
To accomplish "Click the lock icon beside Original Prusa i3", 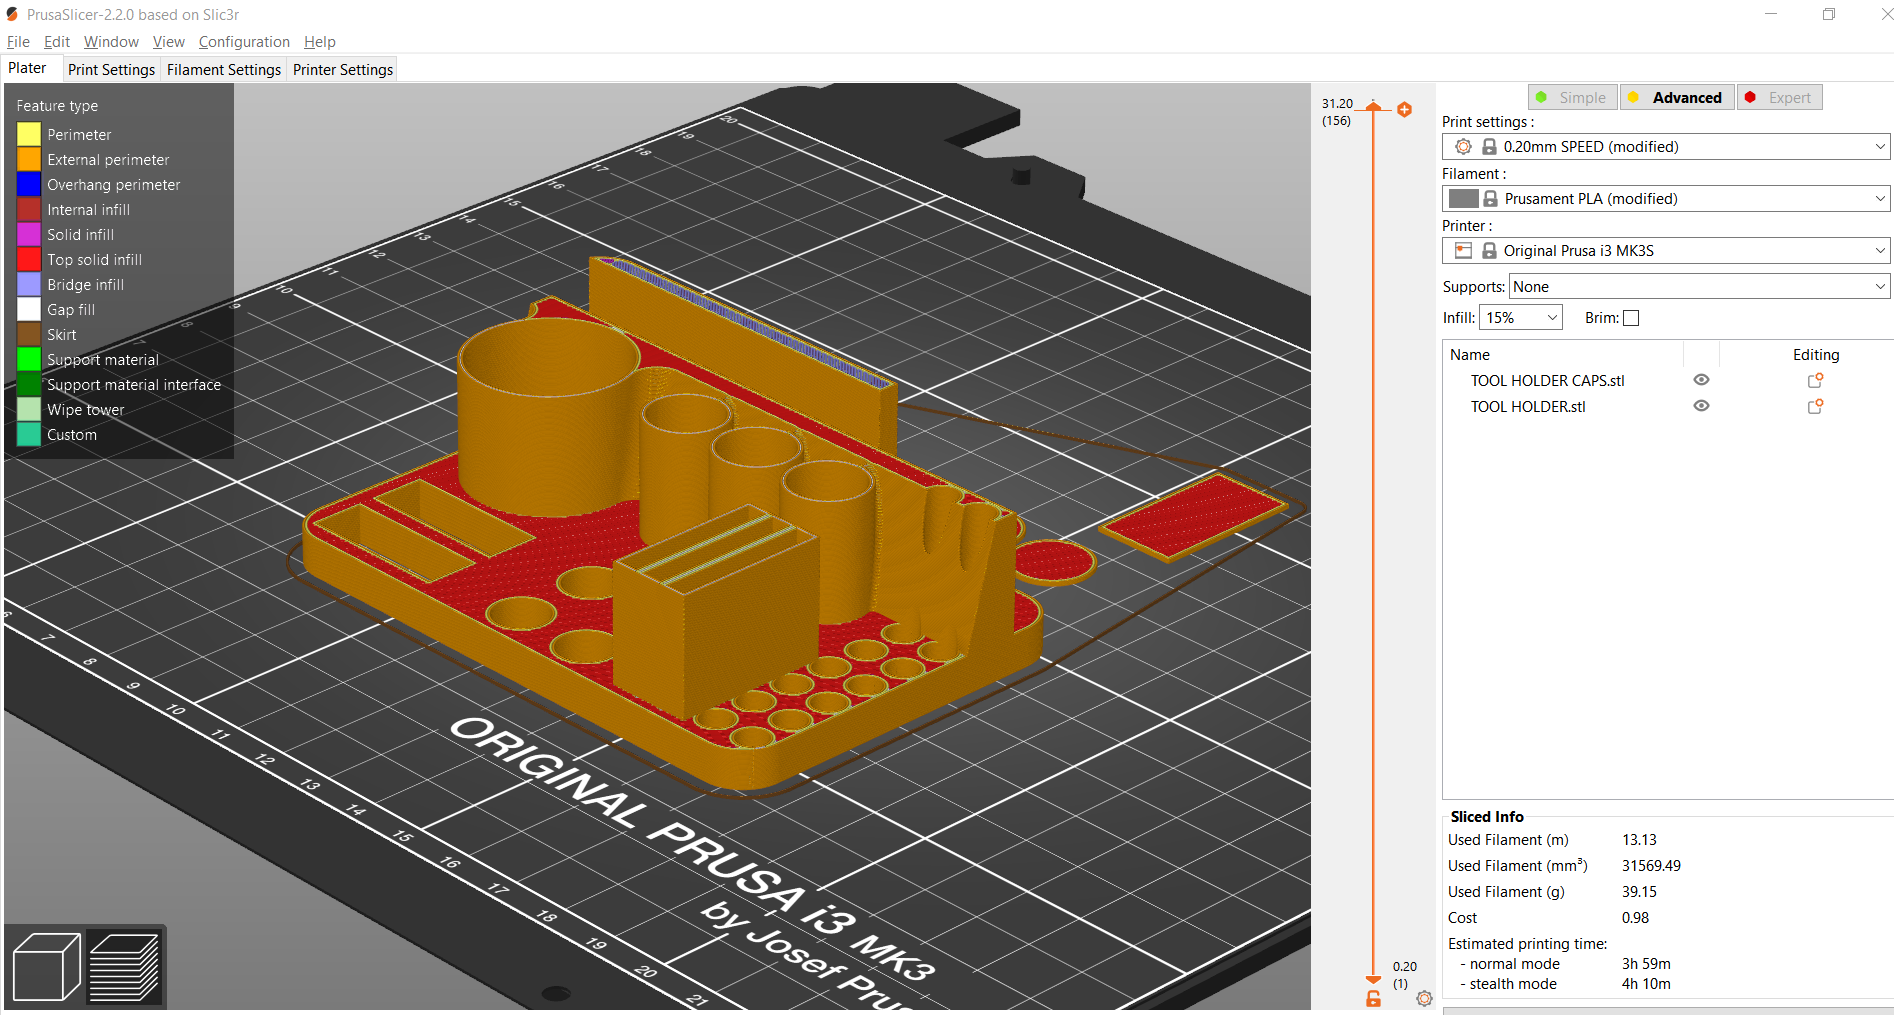I will [x=1489, y=251].
